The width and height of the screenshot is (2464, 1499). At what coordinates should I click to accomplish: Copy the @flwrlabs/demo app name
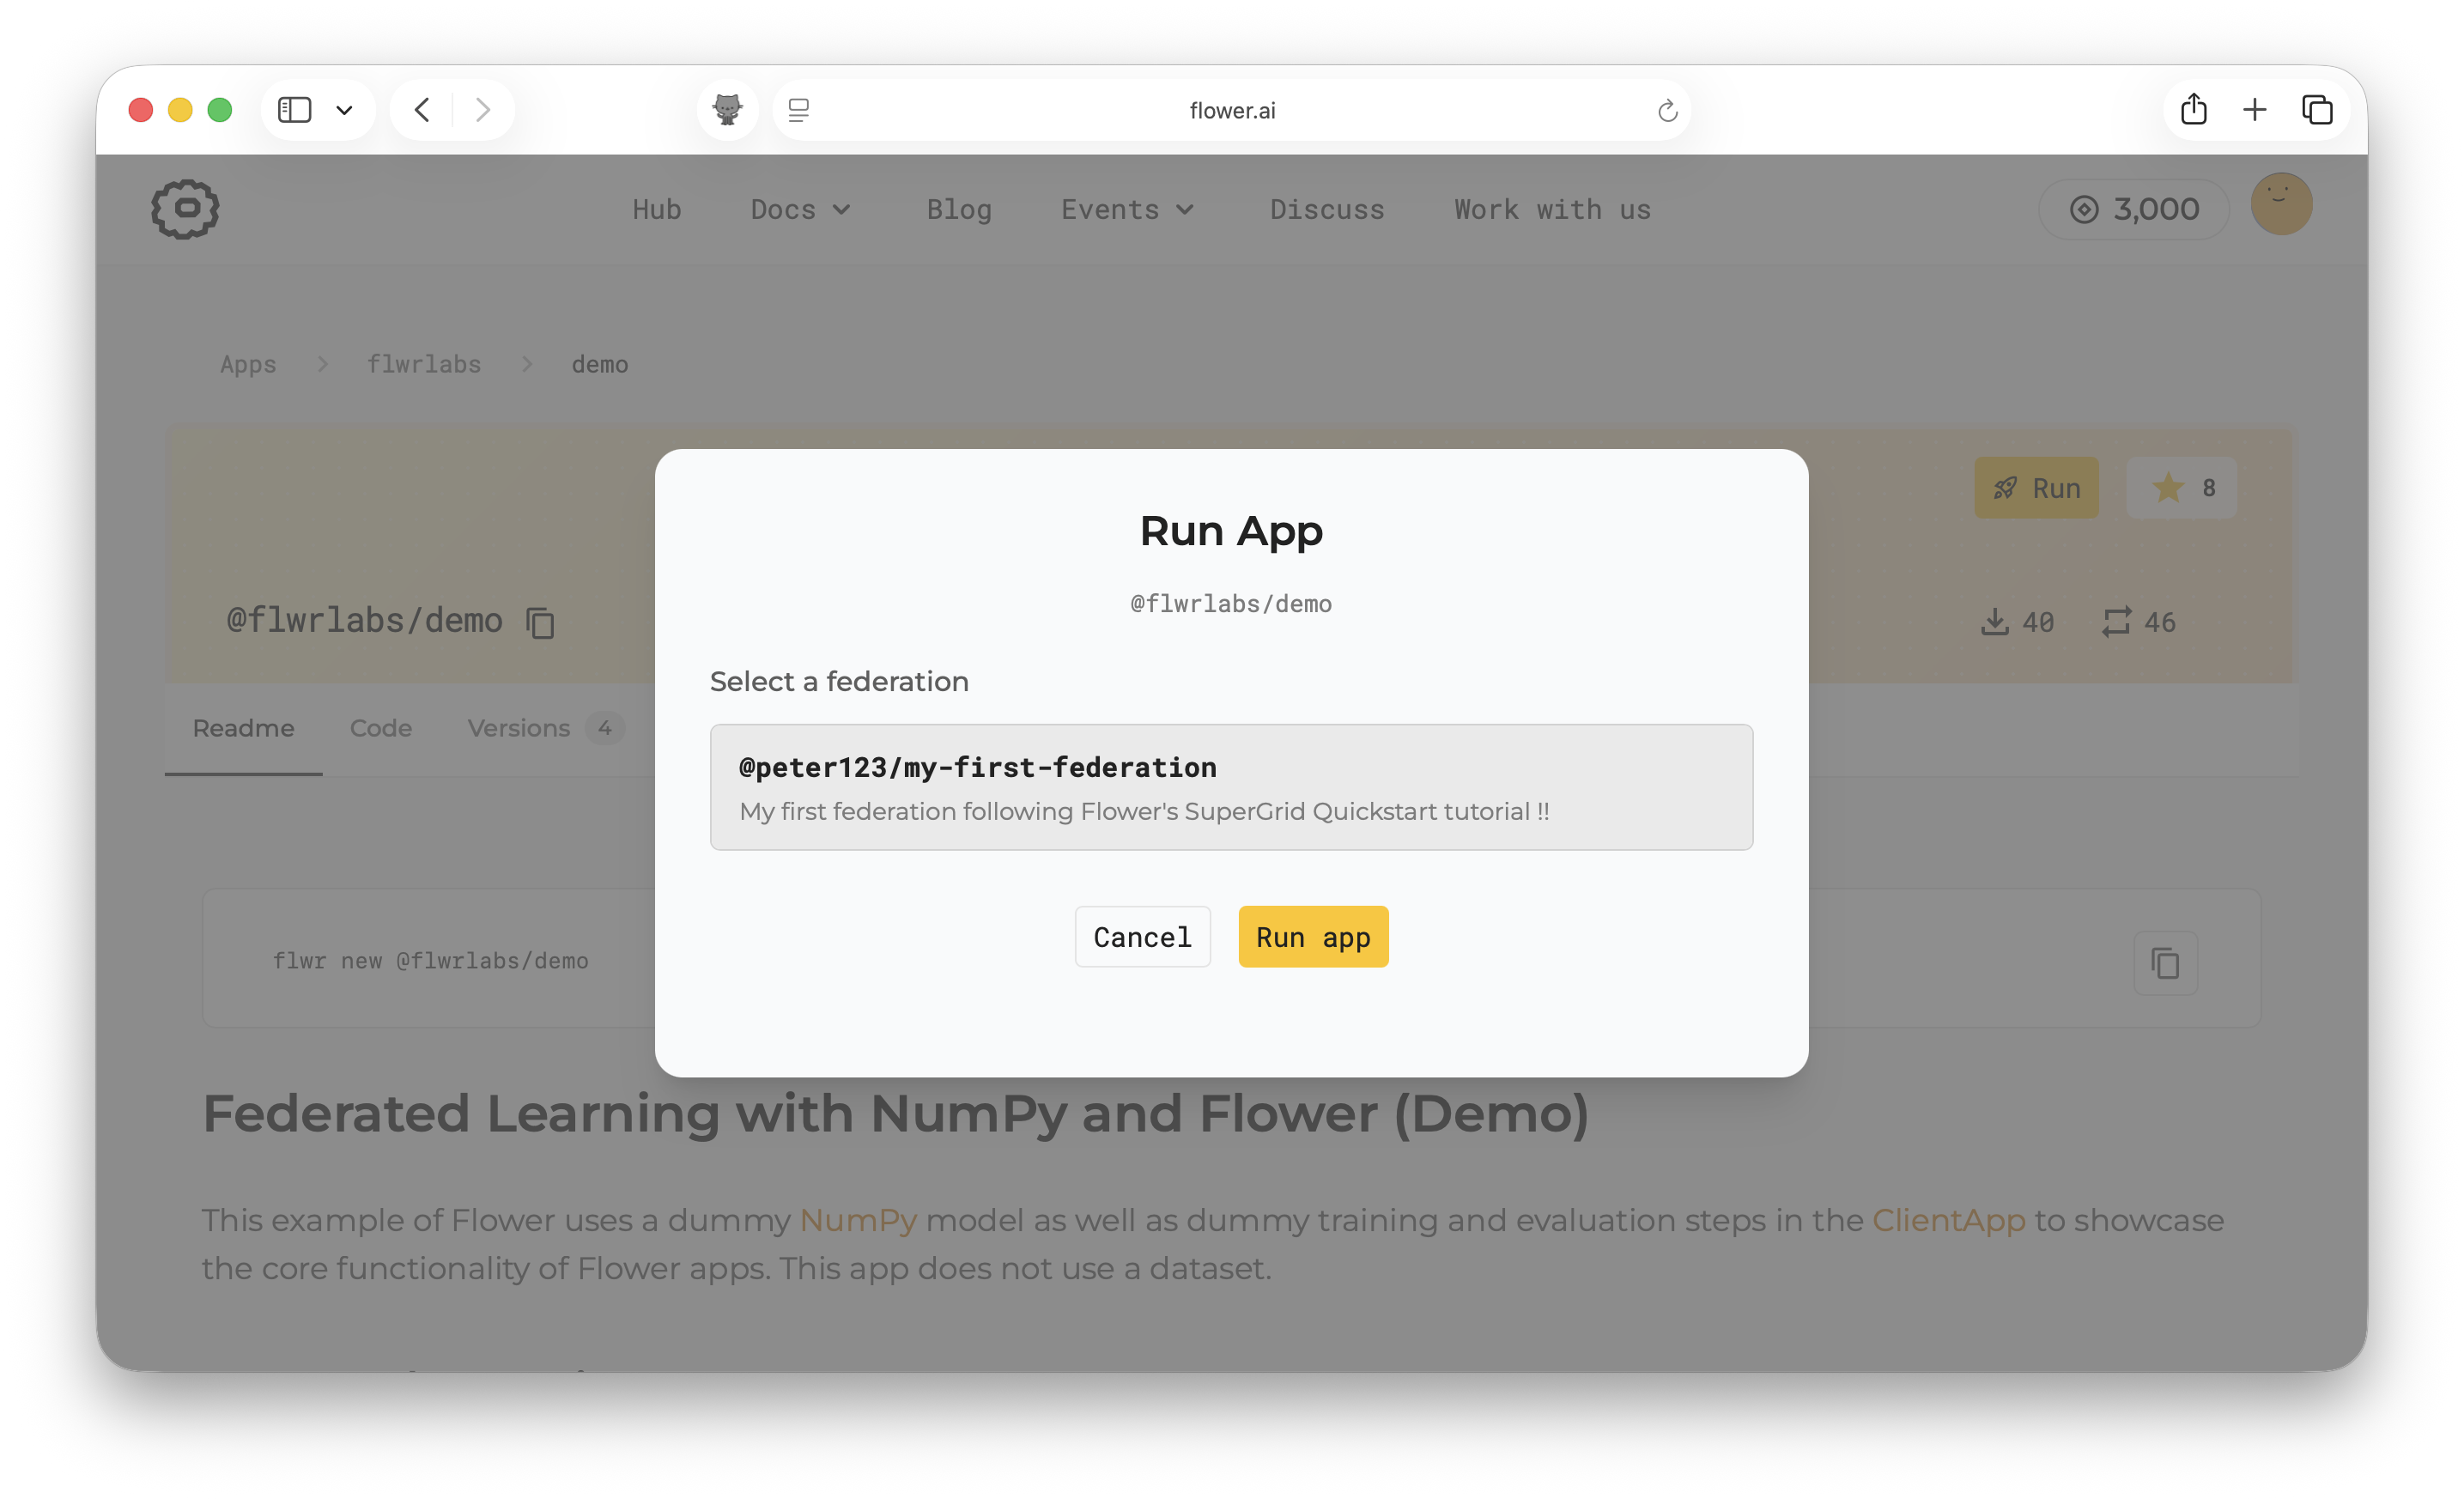coord(541,622)
